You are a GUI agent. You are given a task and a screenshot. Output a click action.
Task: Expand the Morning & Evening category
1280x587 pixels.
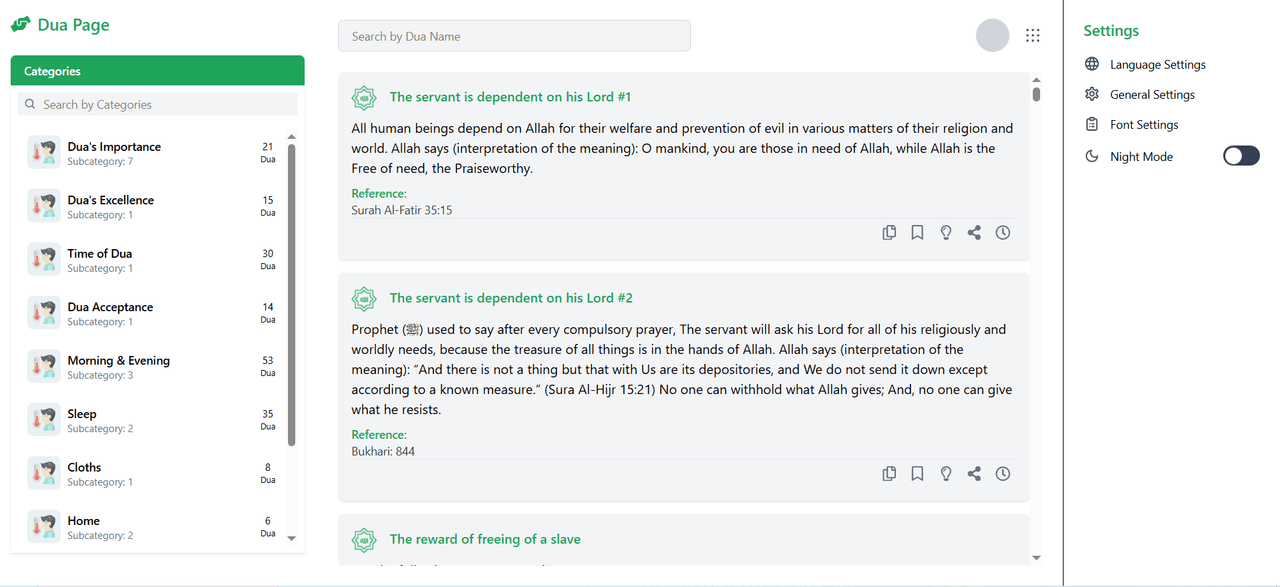(x=118, y=361)
